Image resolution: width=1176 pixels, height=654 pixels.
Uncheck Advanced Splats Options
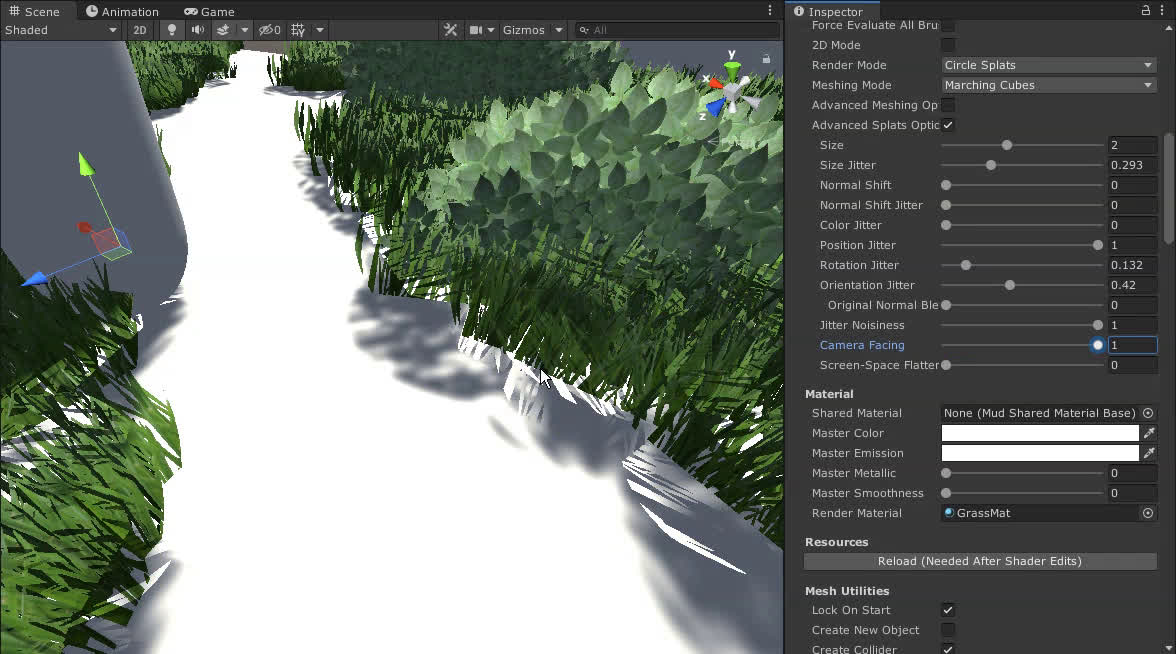(948, 125)
